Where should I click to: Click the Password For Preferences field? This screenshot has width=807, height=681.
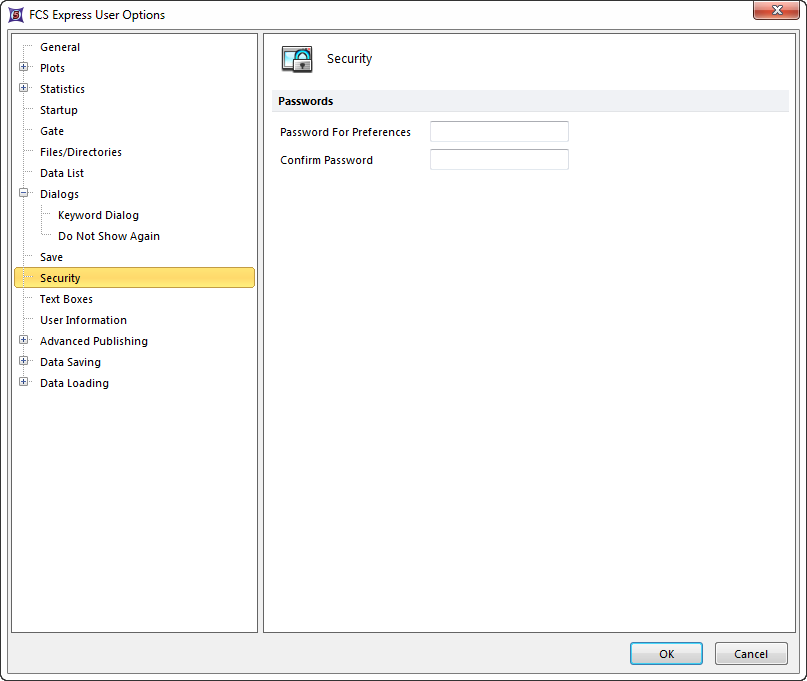point(499,132)
